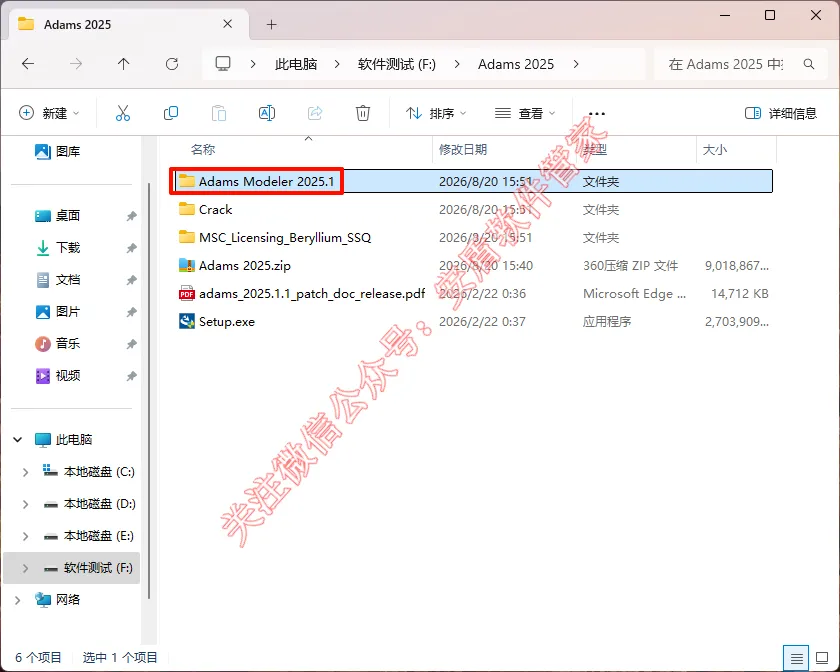This screenshot has height=672, width=840.
Task: Unpin 文档 using its pin icon
Action: coord(131,280)
